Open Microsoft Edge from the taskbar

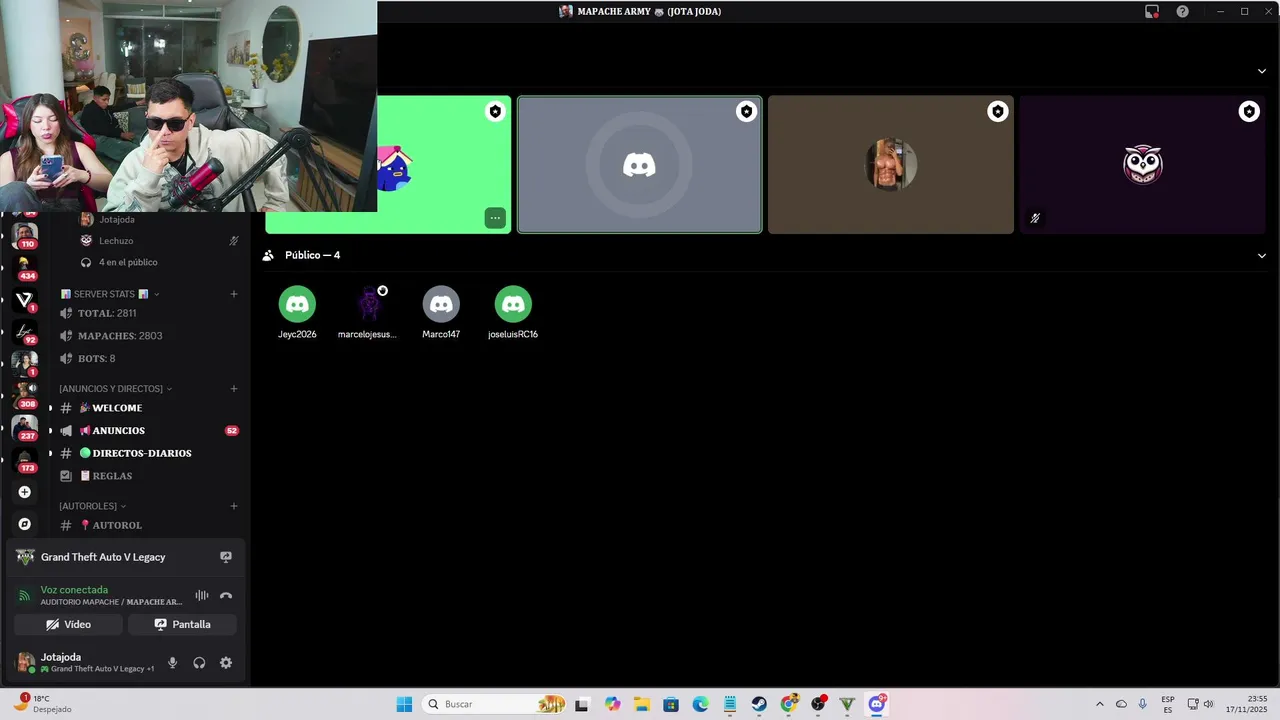(700, 704)
